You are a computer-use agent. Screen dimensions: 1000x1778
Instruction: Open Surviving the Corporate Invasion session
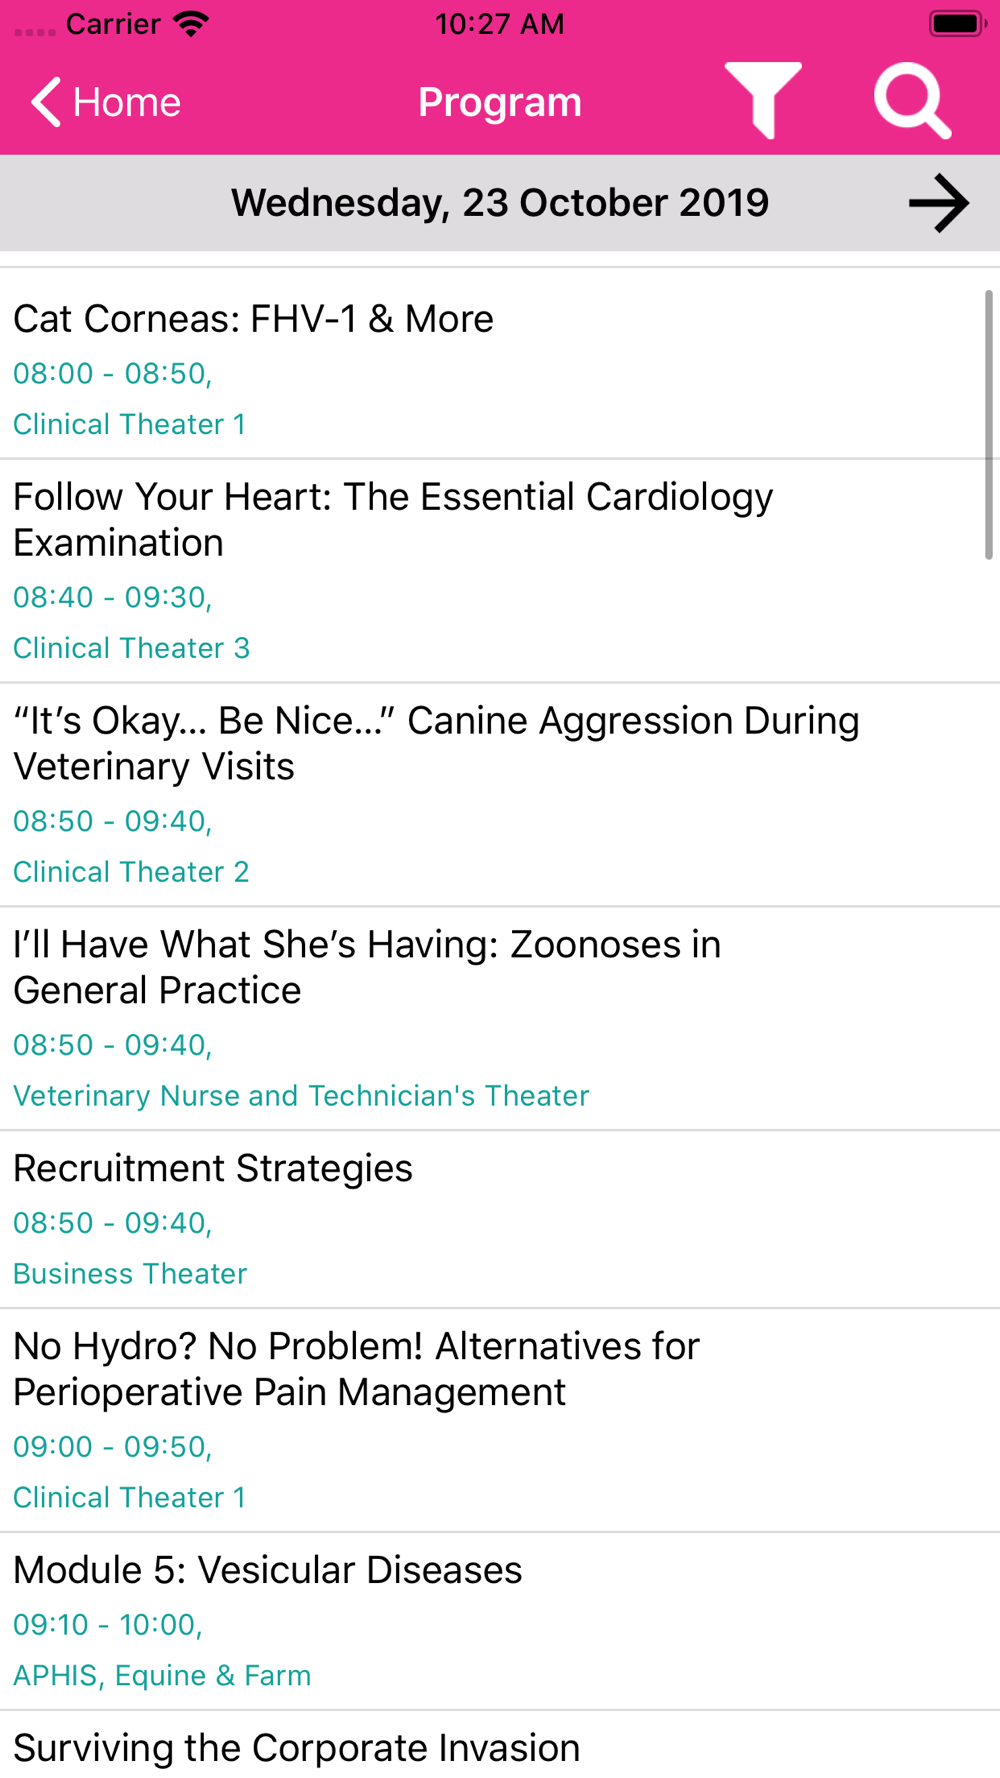pyautogui.click(x=500, y=1745)
